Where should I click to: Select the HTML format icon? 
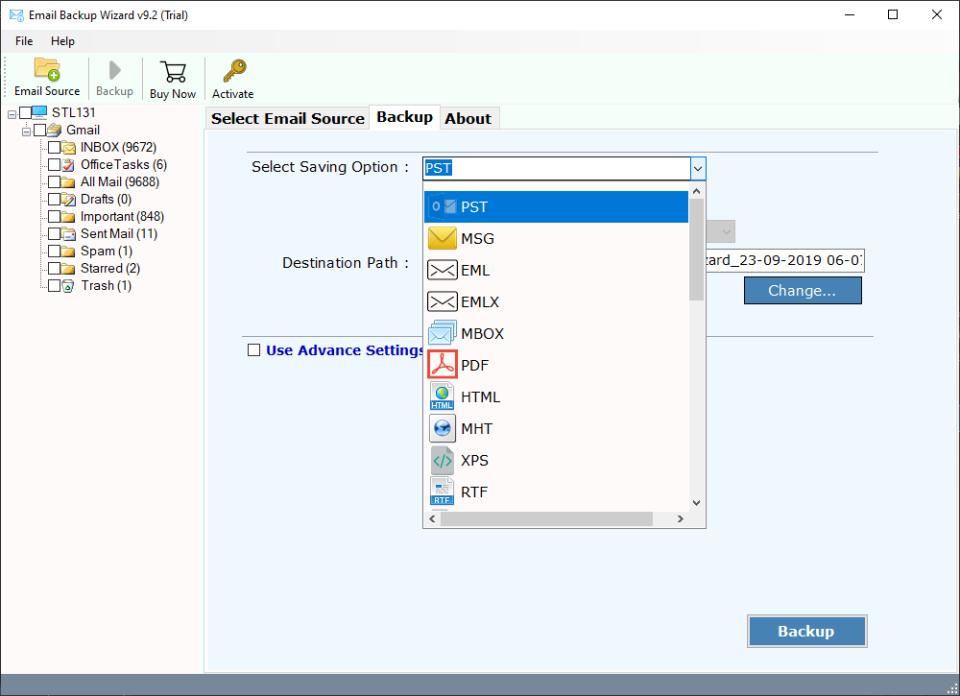click(441, 396)
